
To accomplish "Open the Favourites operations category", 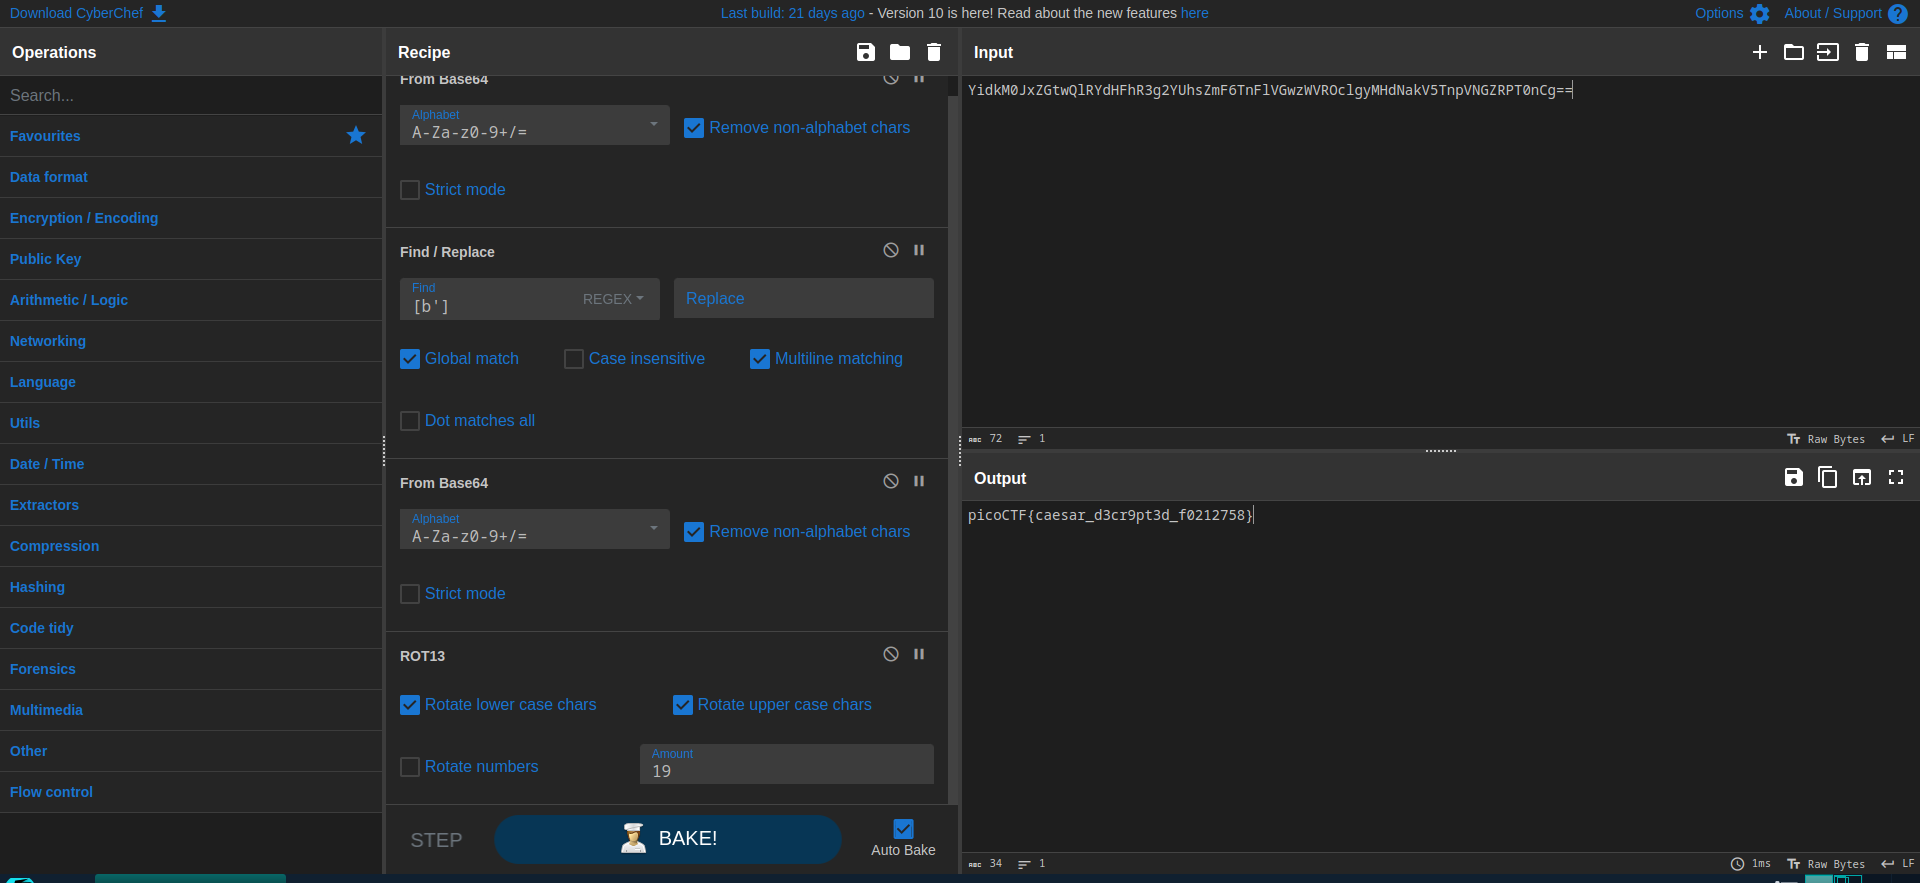I will click(x=45, y=136).
